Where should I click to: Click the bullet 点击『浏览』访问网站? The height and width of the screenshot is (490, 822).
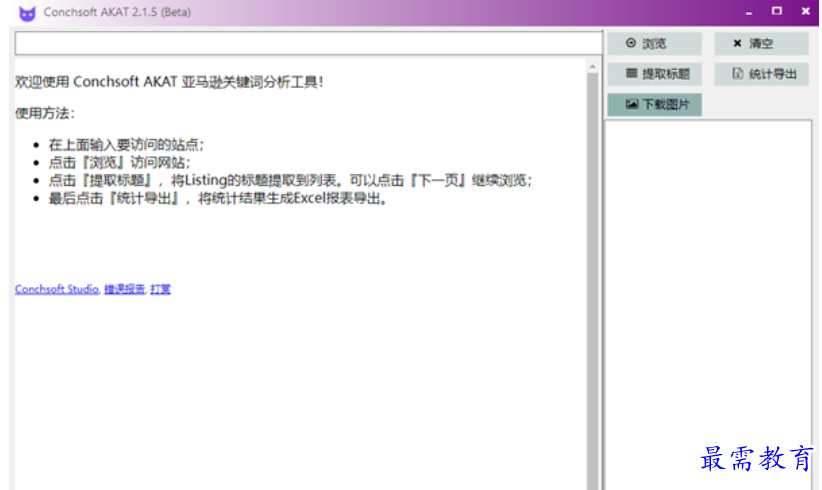click(120, 162)
